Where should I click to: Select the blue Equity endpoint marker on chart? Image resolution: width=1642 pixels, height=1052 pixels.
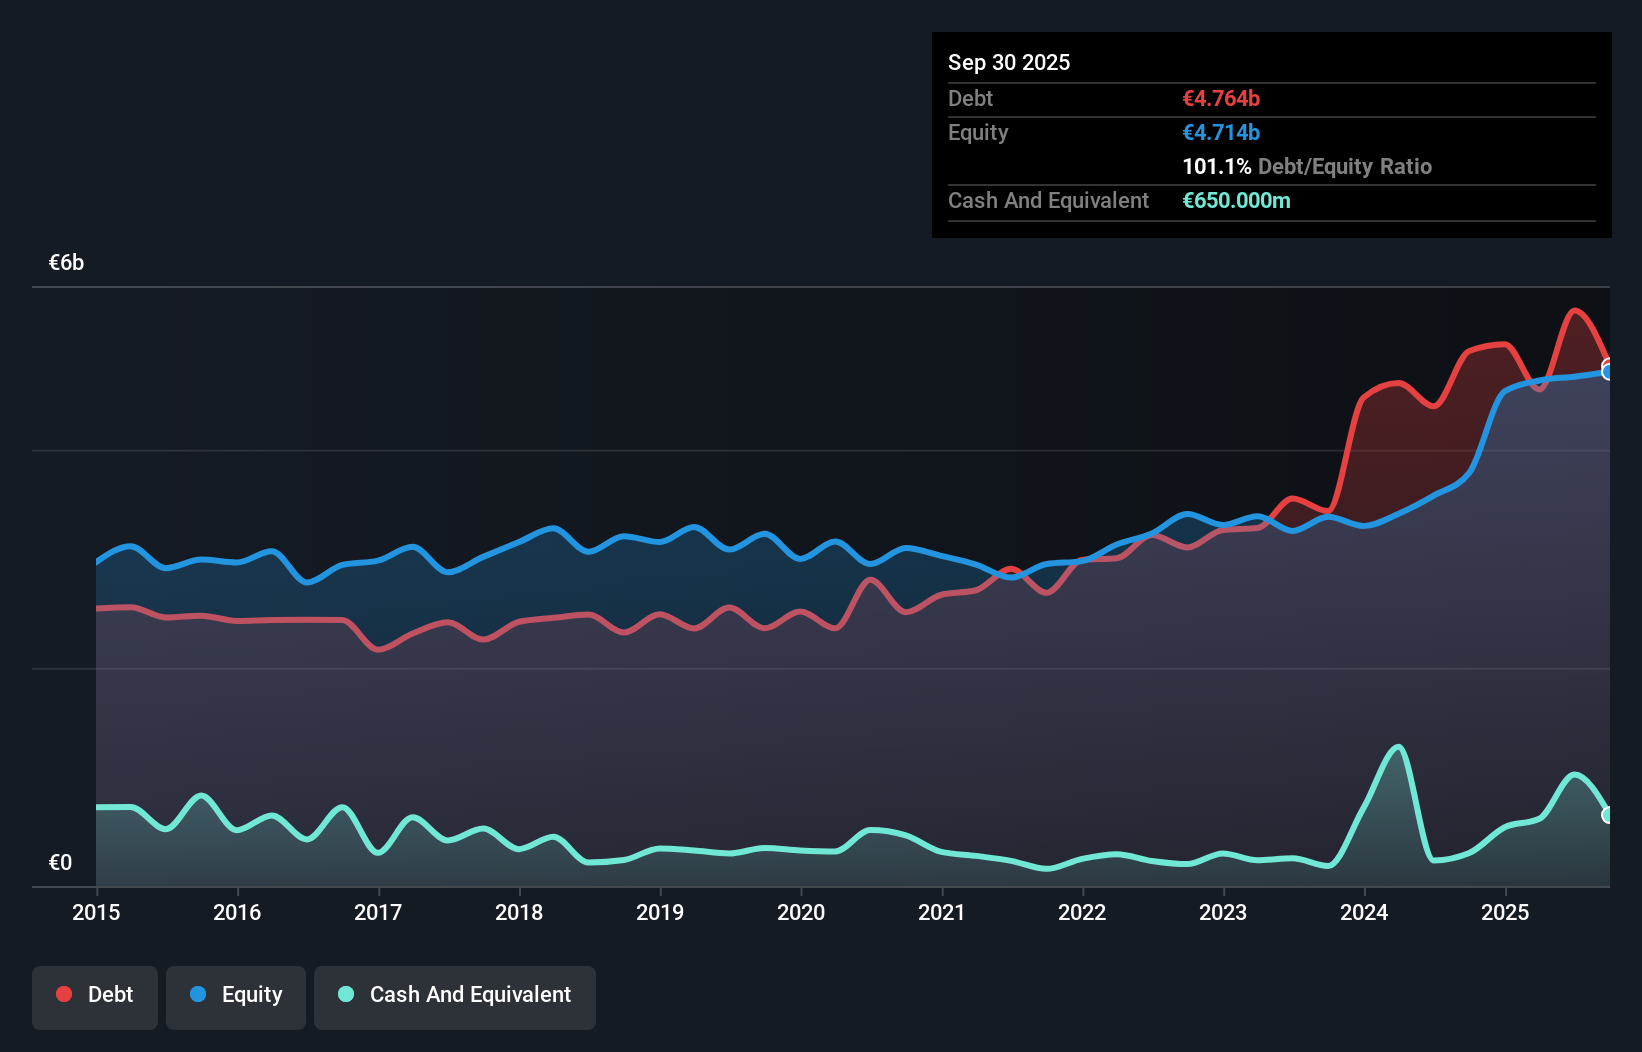tap(1608, 372)
